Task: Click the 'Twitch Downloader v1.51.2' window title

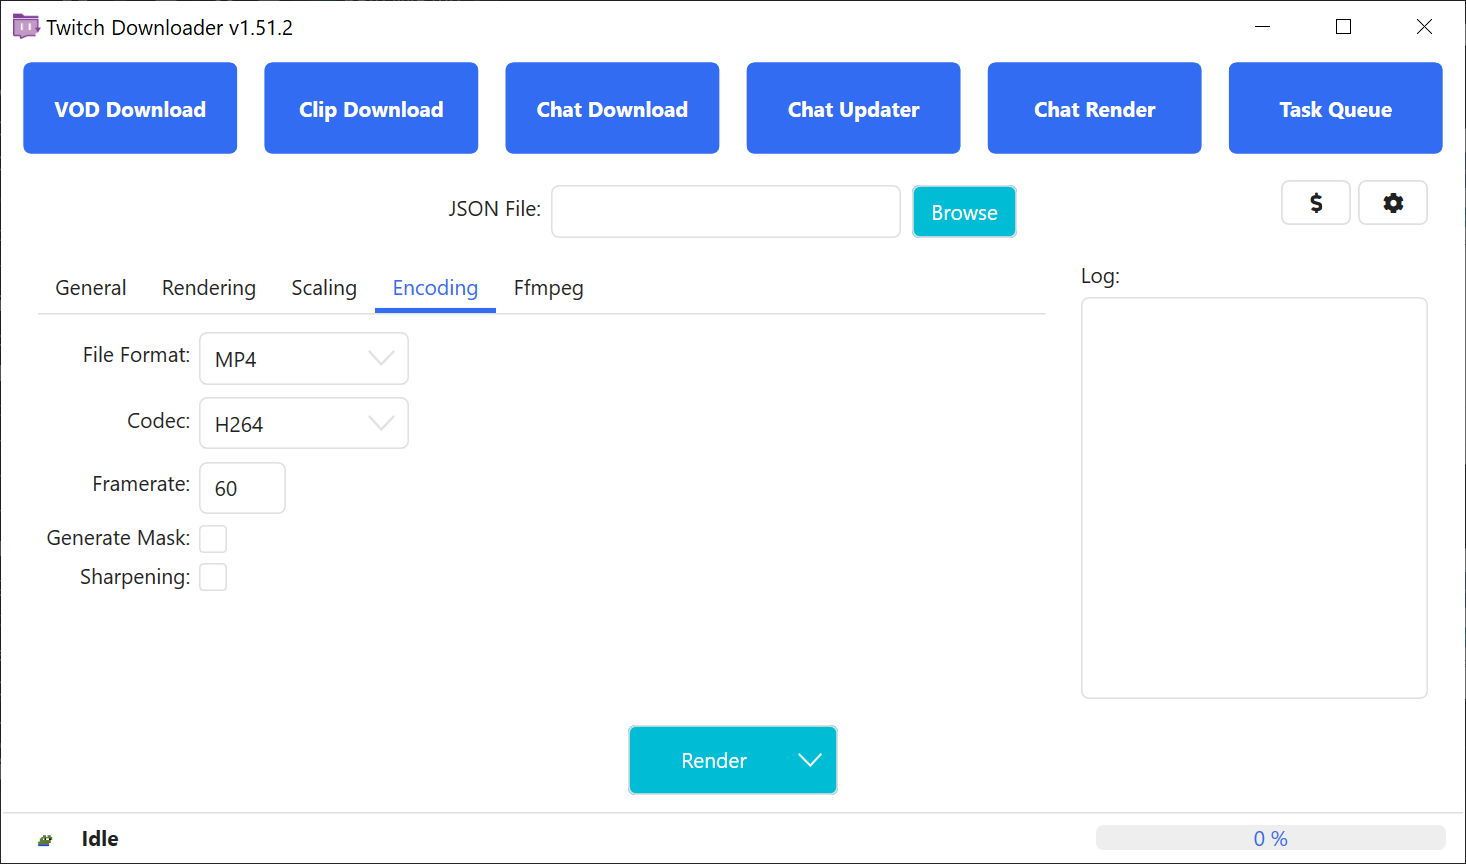Action: [x=169, y=28]
